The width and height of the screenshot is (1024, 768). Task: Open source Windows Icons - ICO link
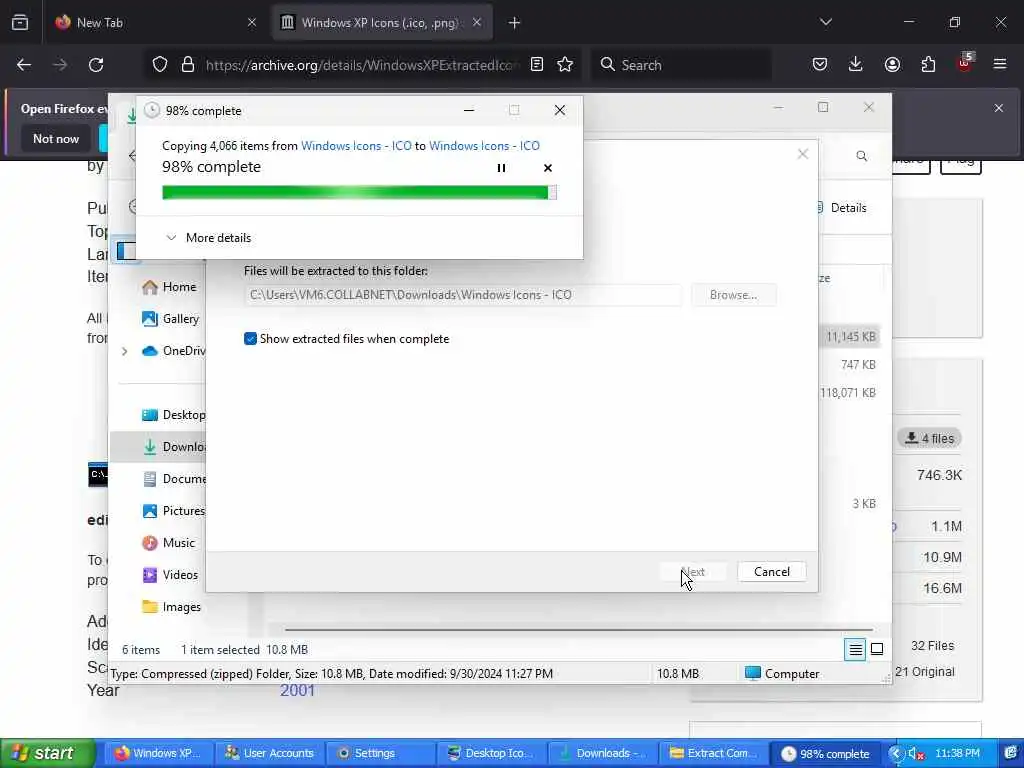coord(356,146)
